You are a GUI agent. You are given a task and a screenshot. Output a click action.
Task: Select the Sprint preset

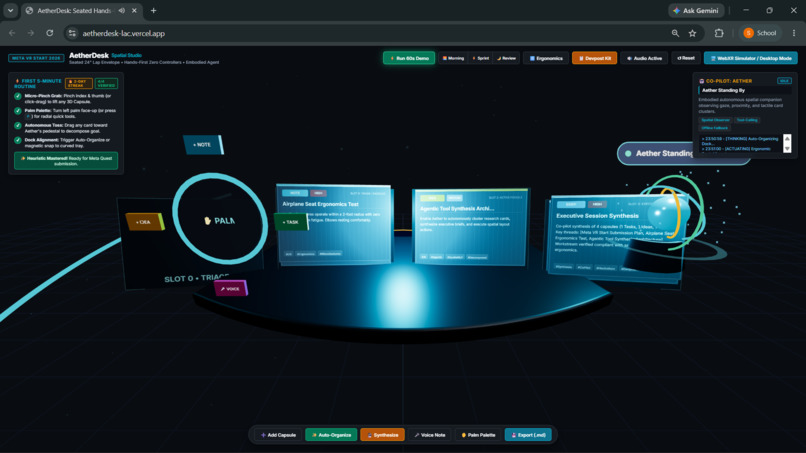tap(481, 58)
